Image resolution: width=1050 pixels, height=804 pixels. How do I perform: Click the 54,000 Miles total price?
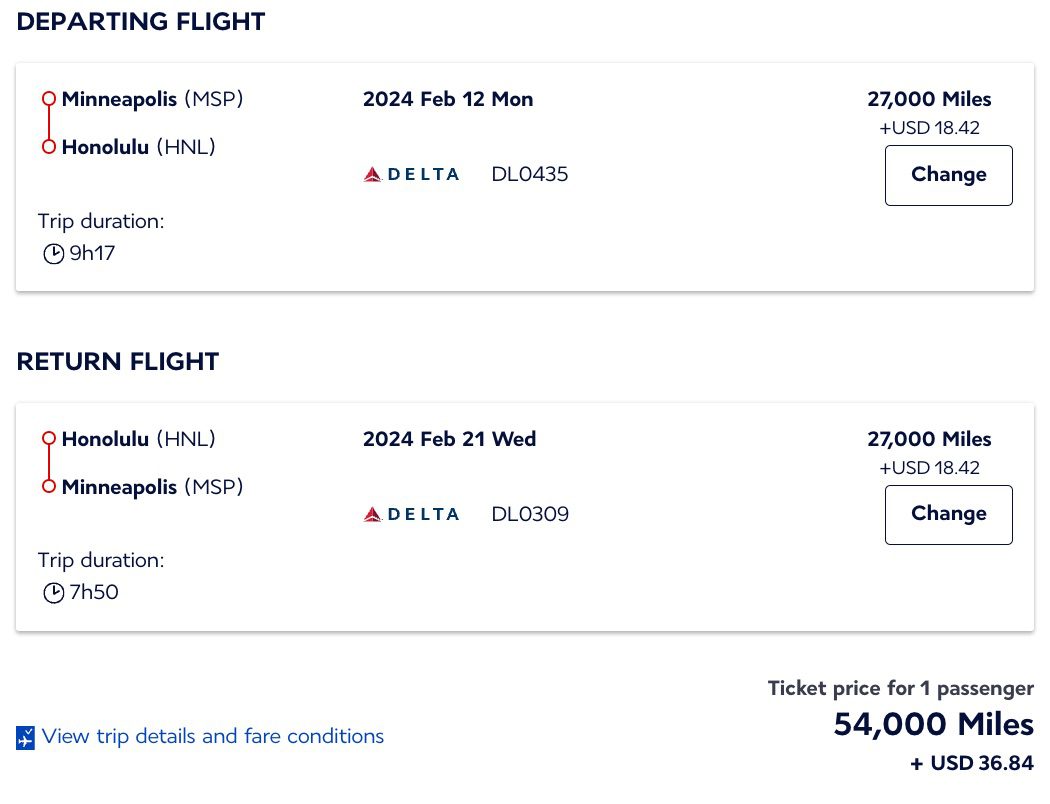coord(933,724)
